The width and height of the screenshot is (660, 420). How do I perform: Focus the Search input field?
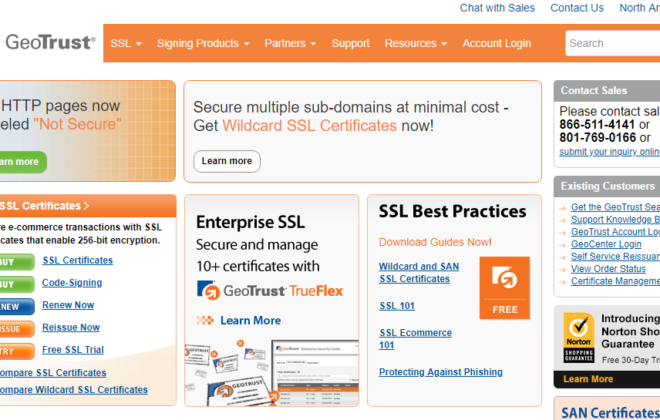pos(613,43)
